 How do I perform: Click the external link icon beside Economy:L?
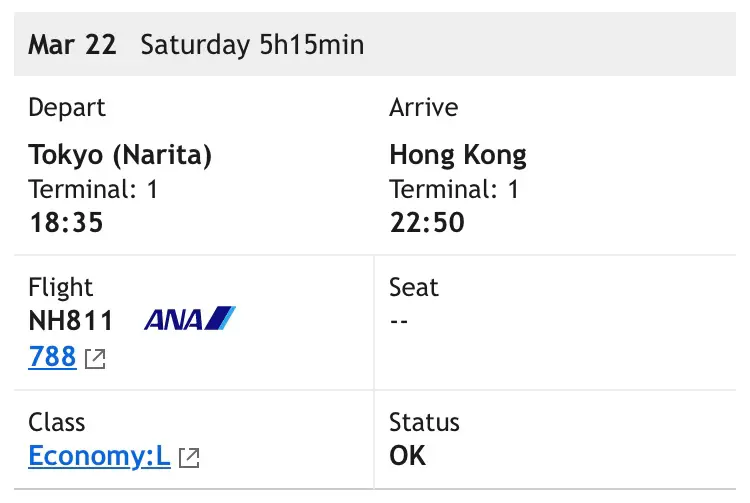point(189,458)
